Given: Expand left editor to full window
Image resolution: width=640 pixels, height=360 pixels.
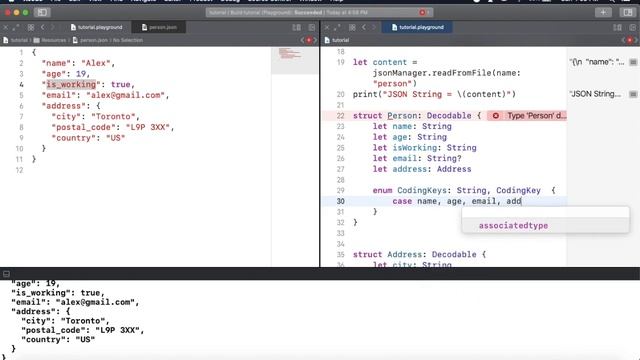Looking at the screenshot, I should click(x=16, y=27).
